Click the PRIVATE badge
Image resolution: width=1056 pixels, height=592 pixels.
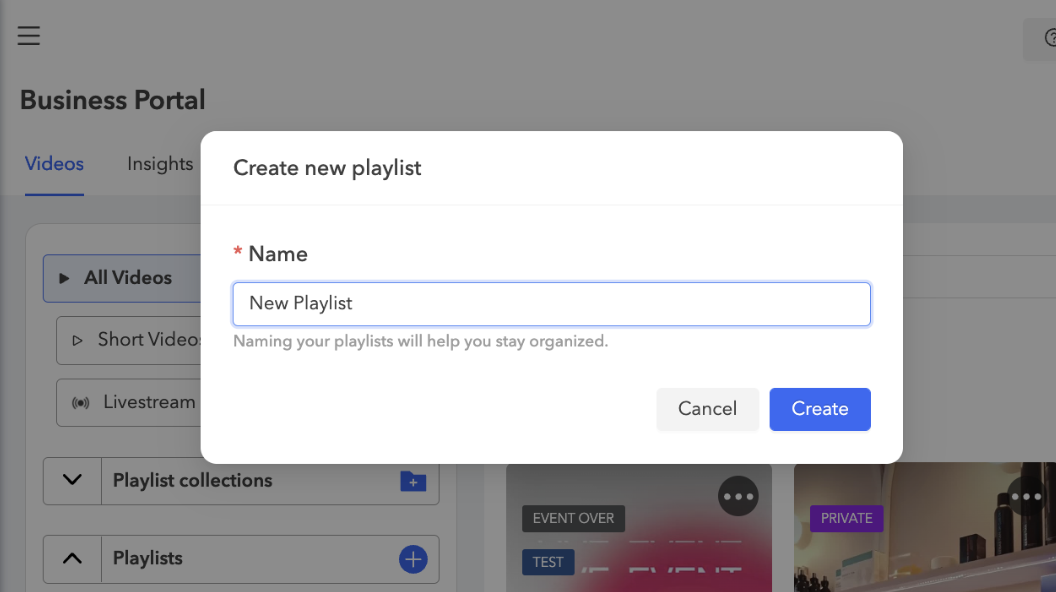pyautogui.click(x=847, y=518)
